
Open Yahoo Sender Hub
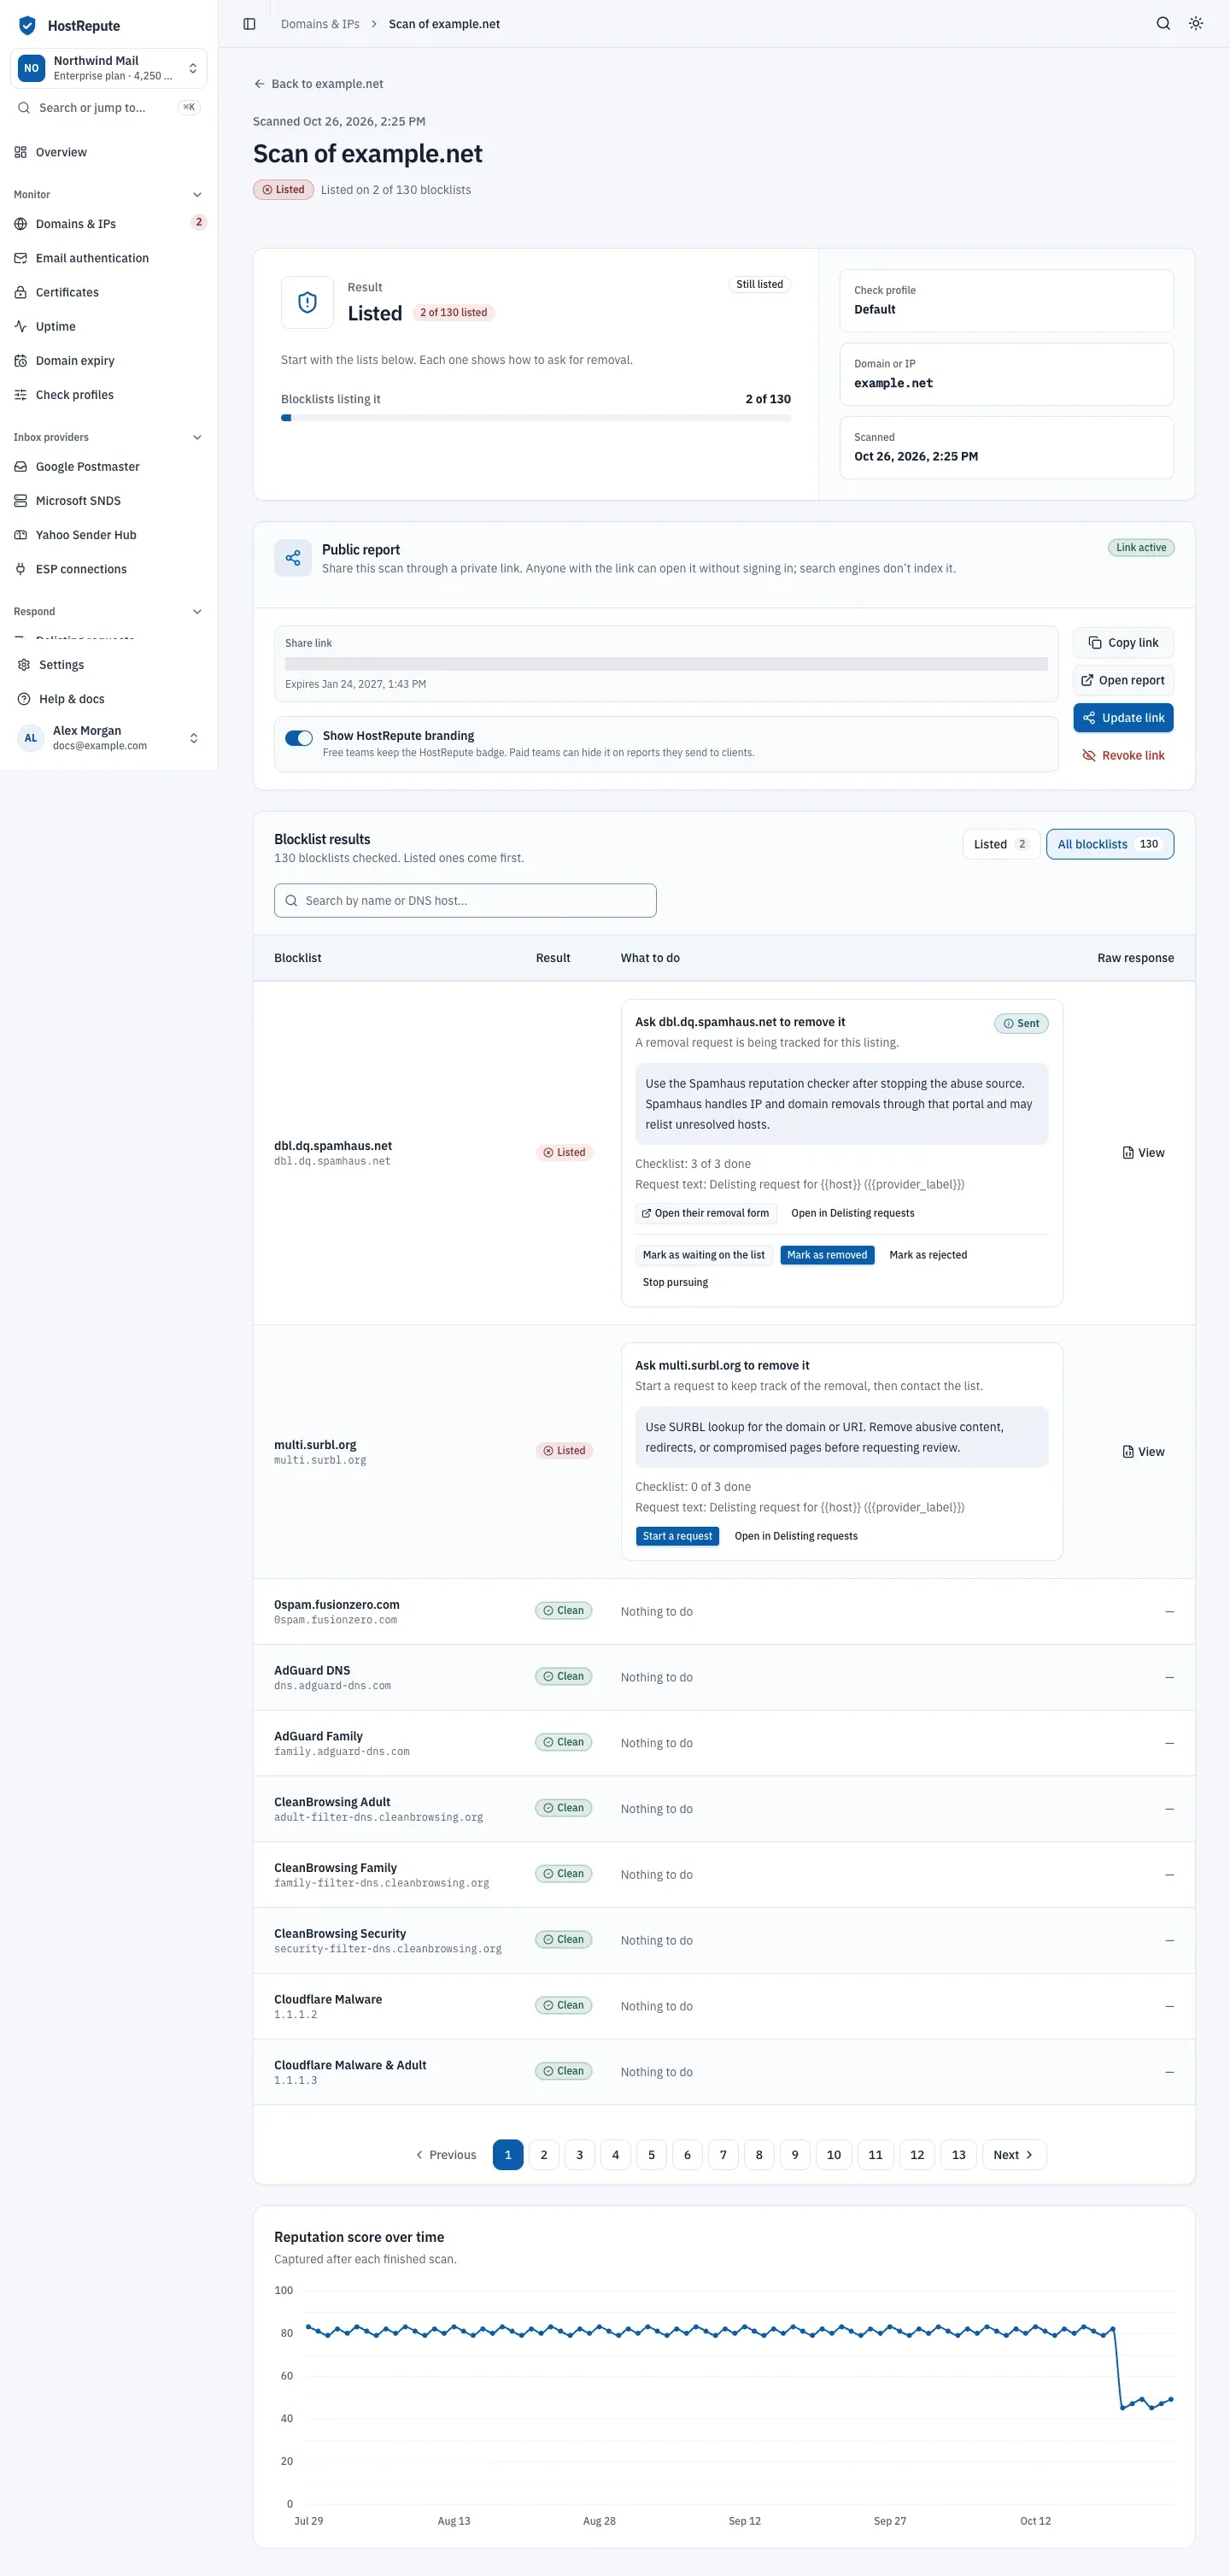(x=109, y=535)
